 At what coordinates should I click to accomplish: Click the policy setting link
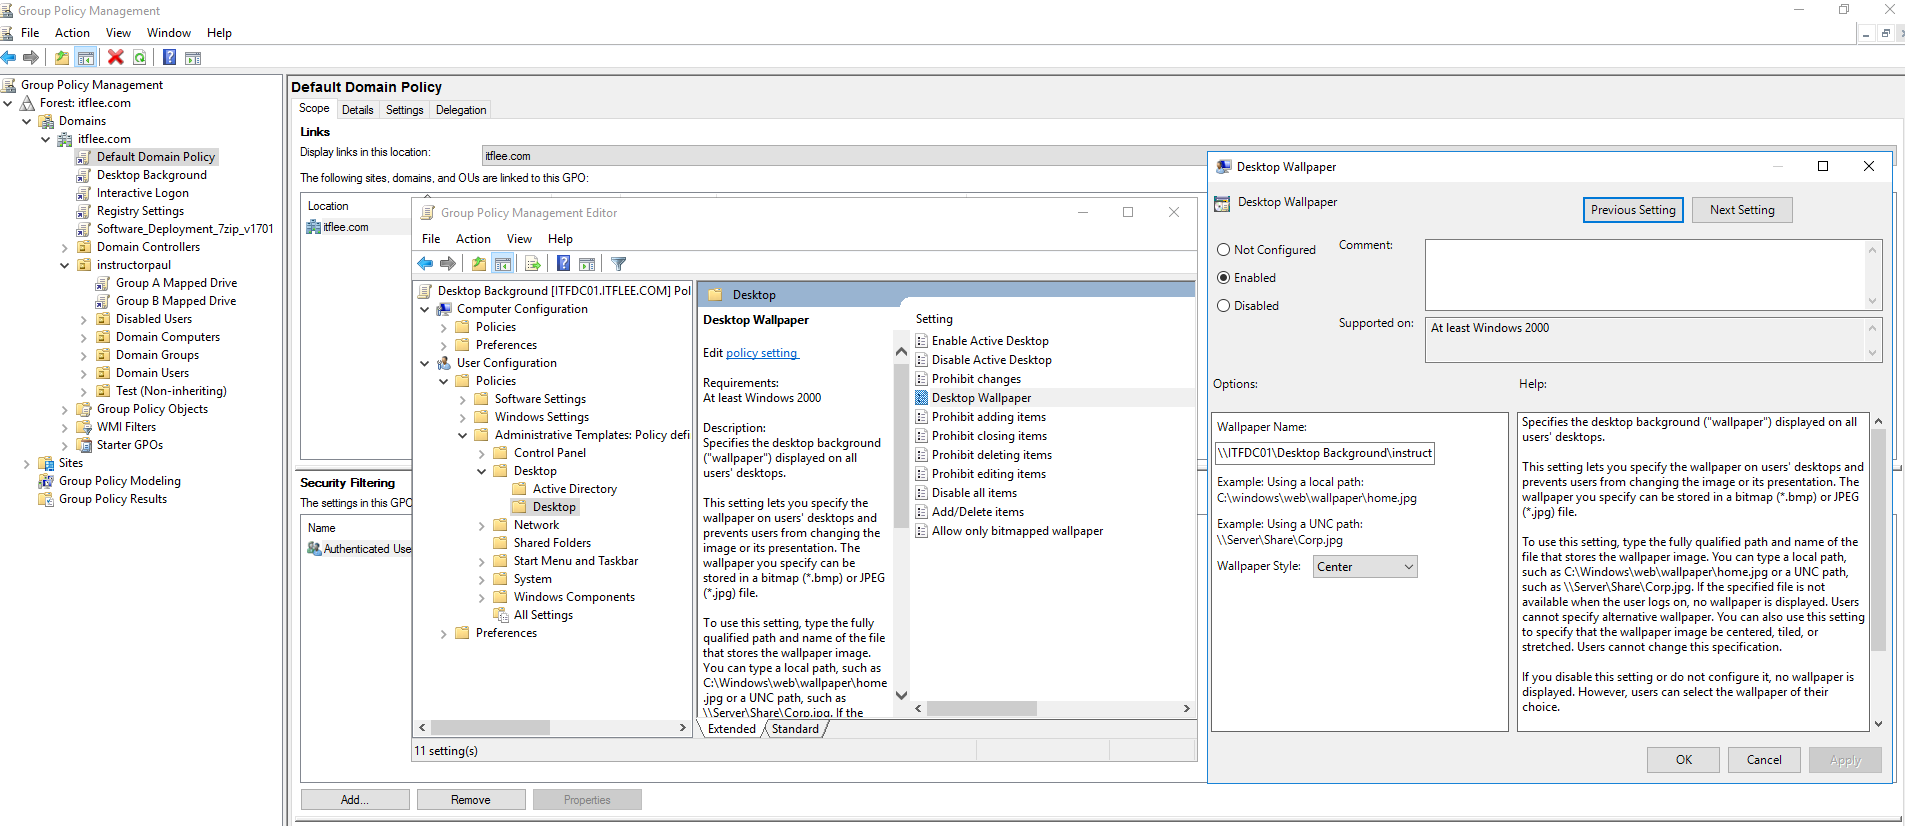pyautogui.click(x=762, y=353)
